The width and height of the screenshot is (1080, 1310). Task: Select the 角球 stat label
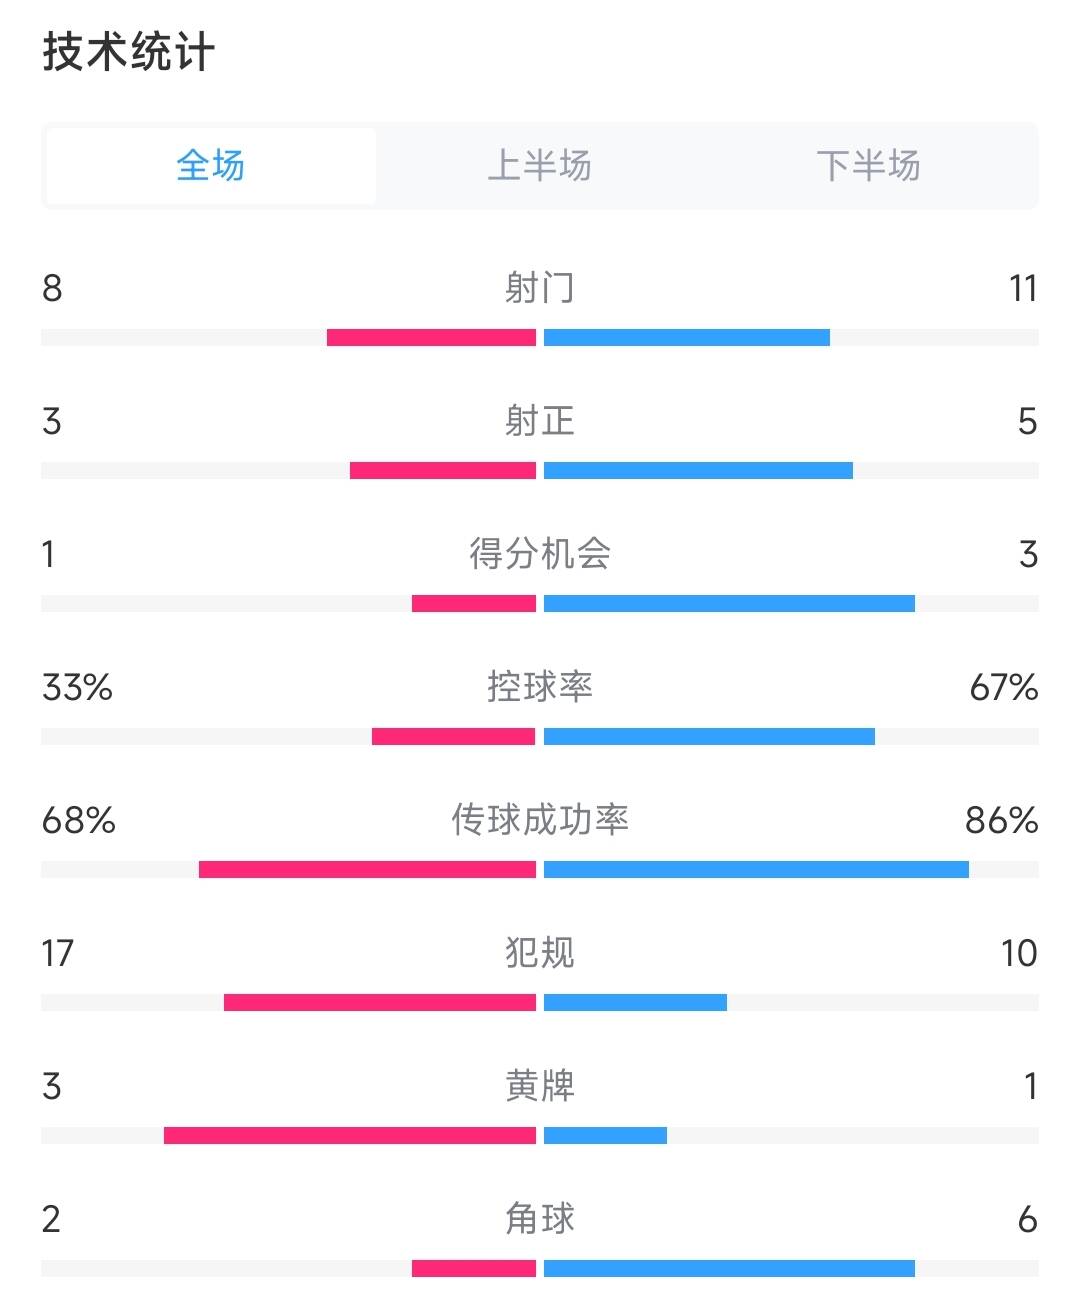(x=540, y=1219)
